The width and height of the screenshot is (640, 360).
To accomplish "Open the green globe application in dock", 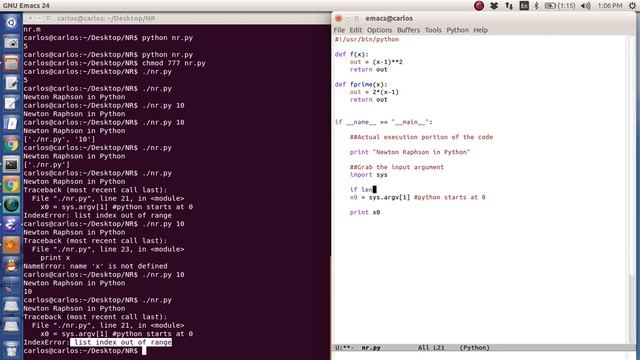I will [11, 205].
